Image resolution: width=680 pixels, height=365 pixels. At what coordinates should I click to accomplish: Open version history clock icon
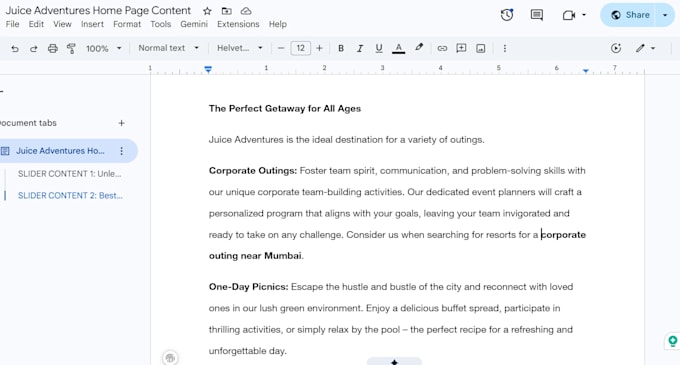507,15
